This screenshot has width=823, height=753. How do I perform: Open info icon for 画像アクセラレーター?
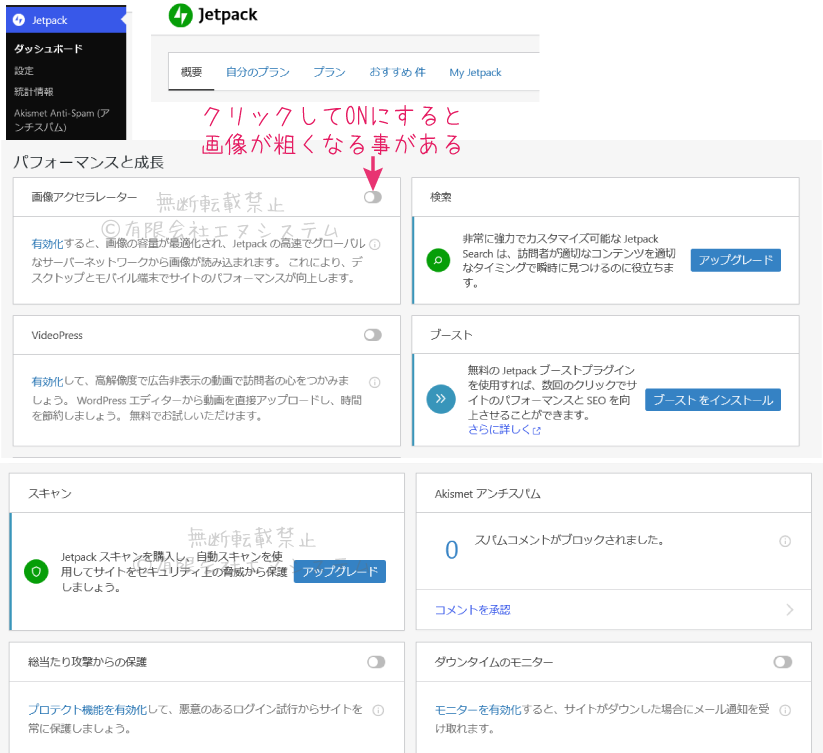[x=374, y=245]
